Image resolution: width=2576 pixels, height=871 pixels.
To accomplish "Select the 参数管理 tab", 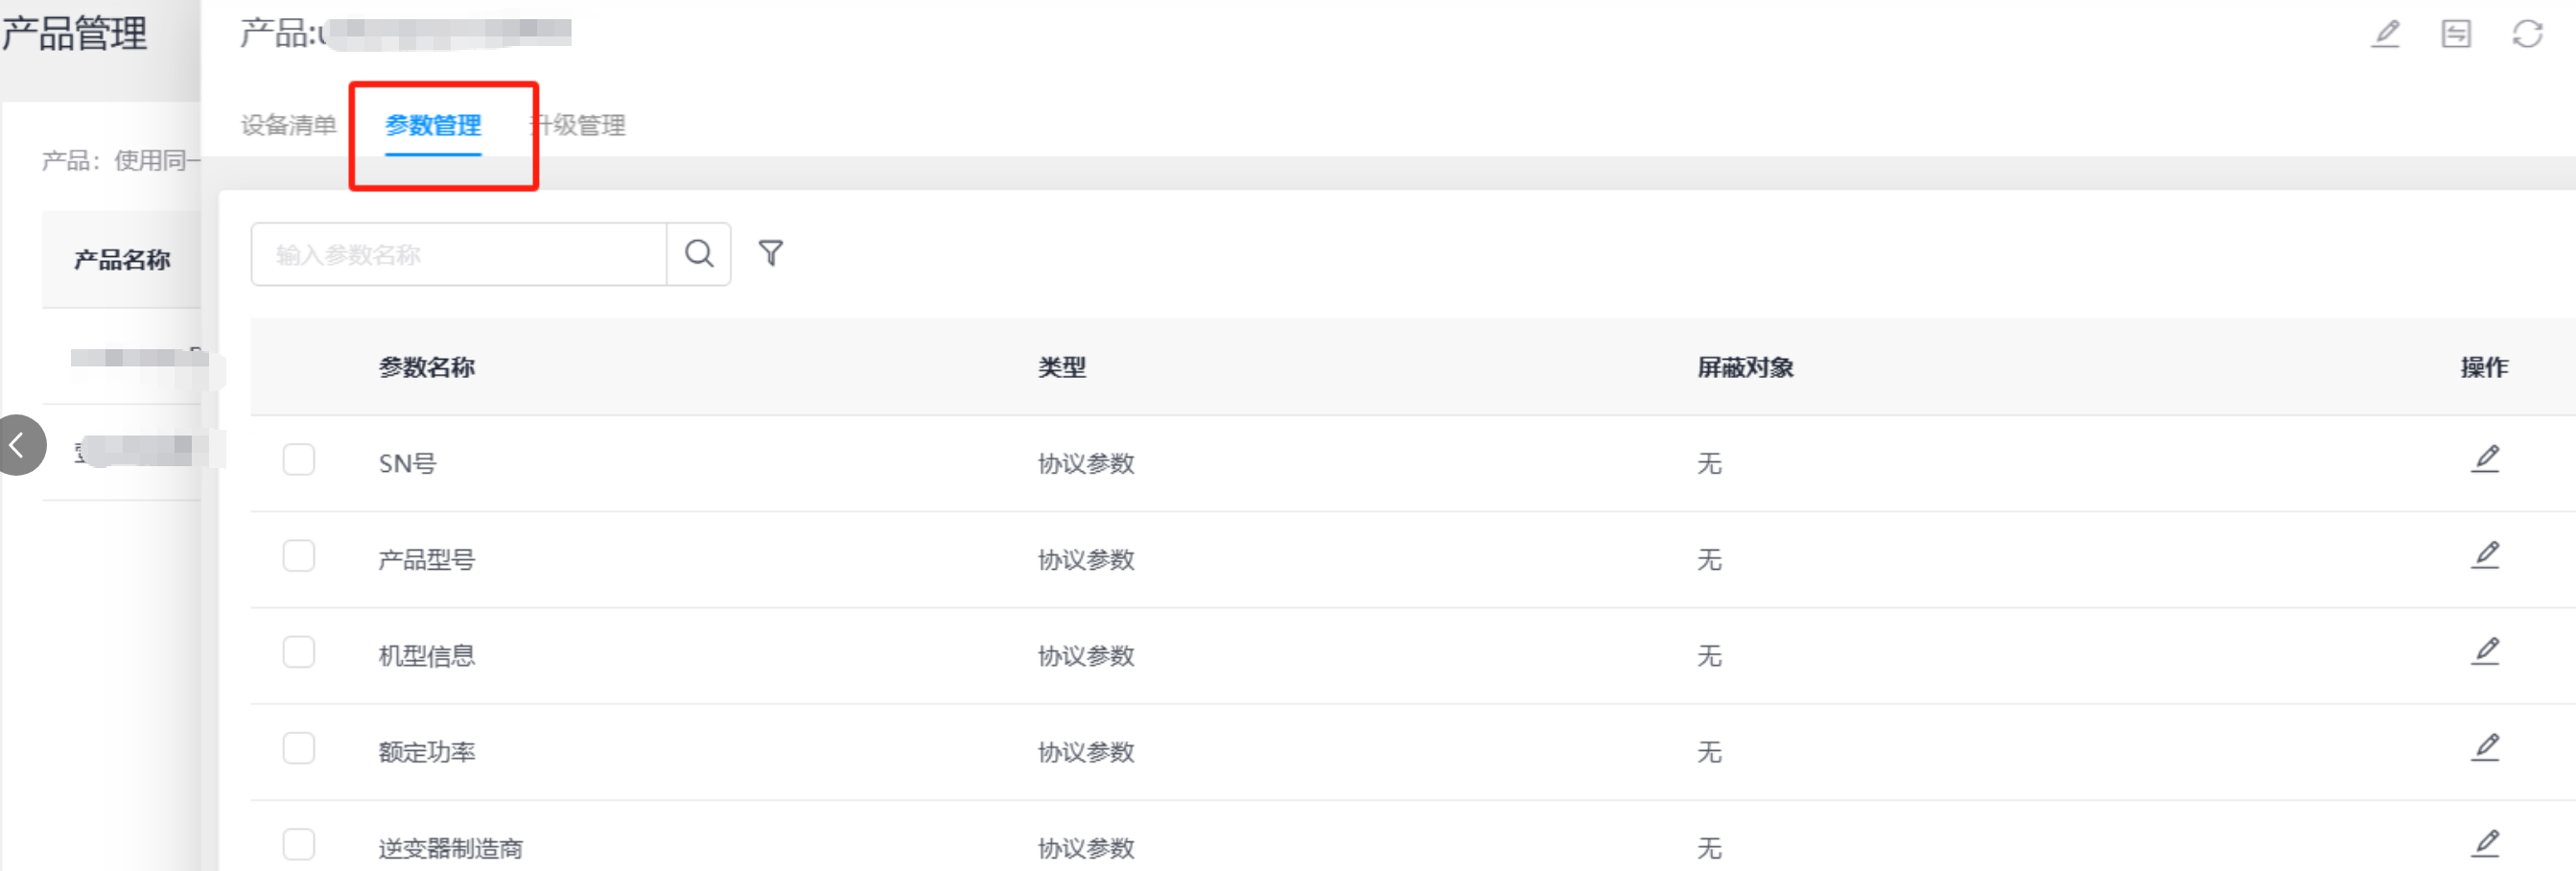I will click(x=433, y=125).
